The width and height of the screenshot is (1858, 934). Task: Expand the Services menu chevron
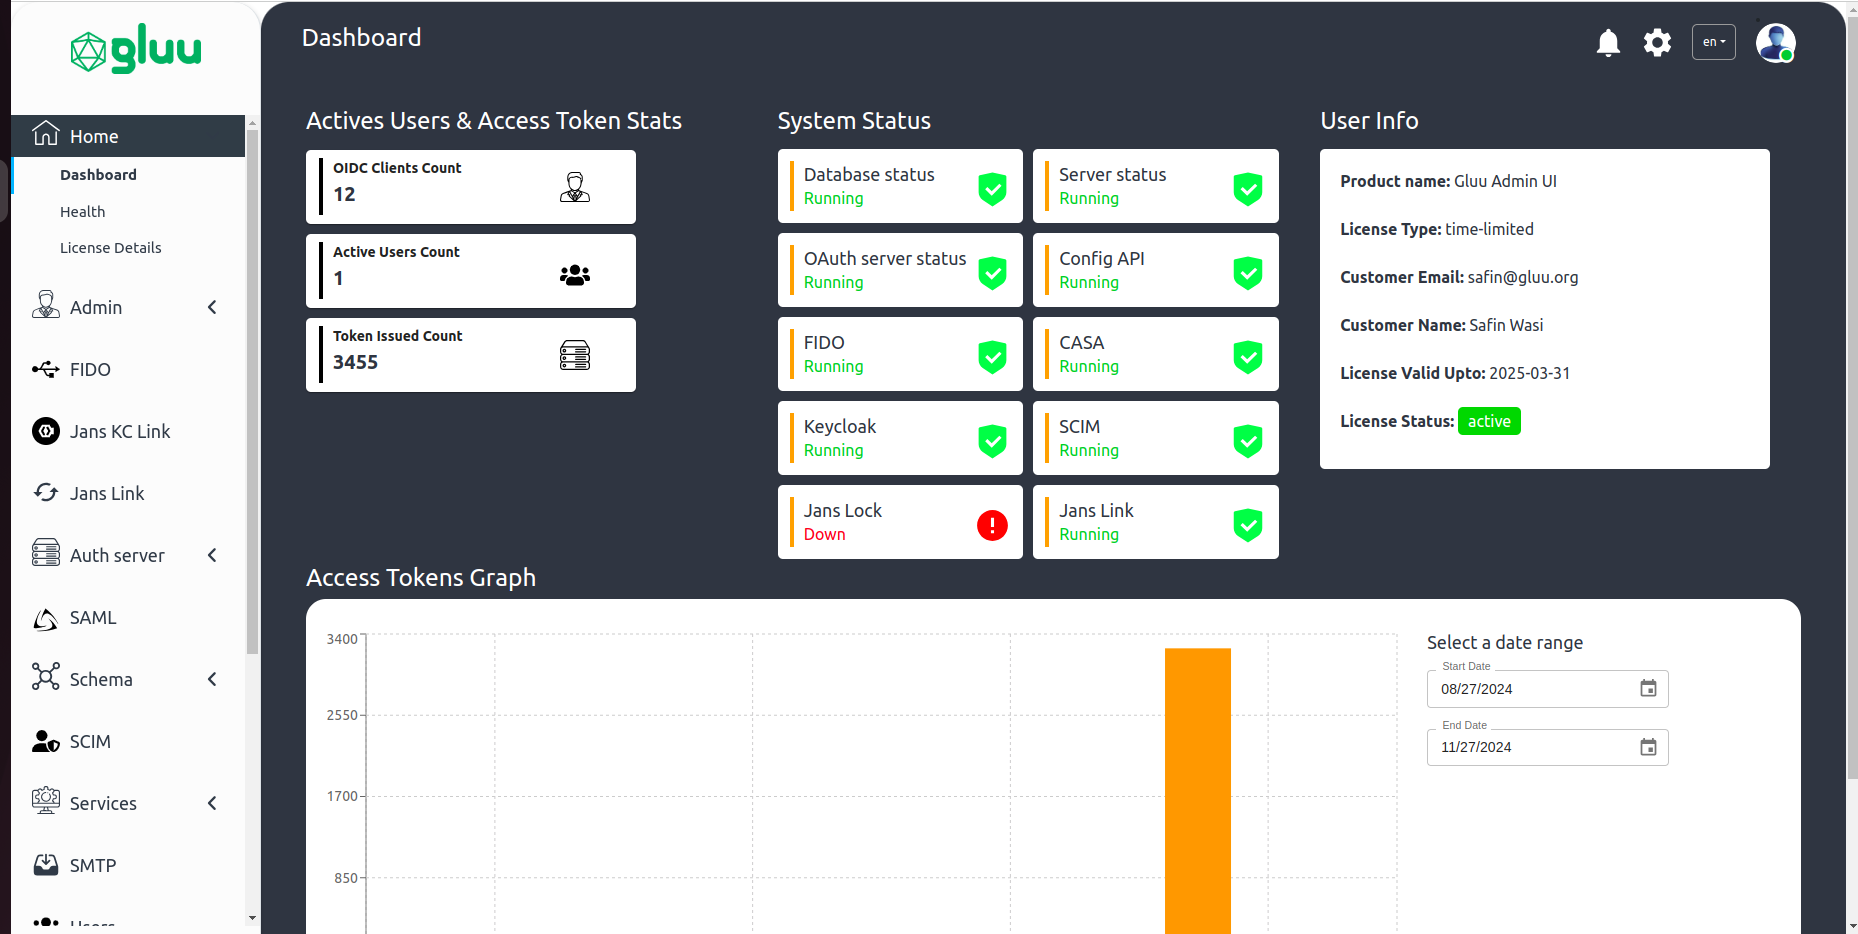[x=212, y=803]
